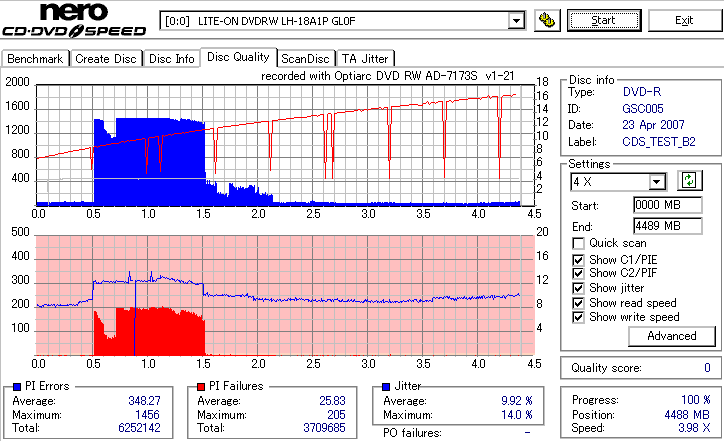
Task: Click the Position value 4488 MB
Action: coord(687,415)
